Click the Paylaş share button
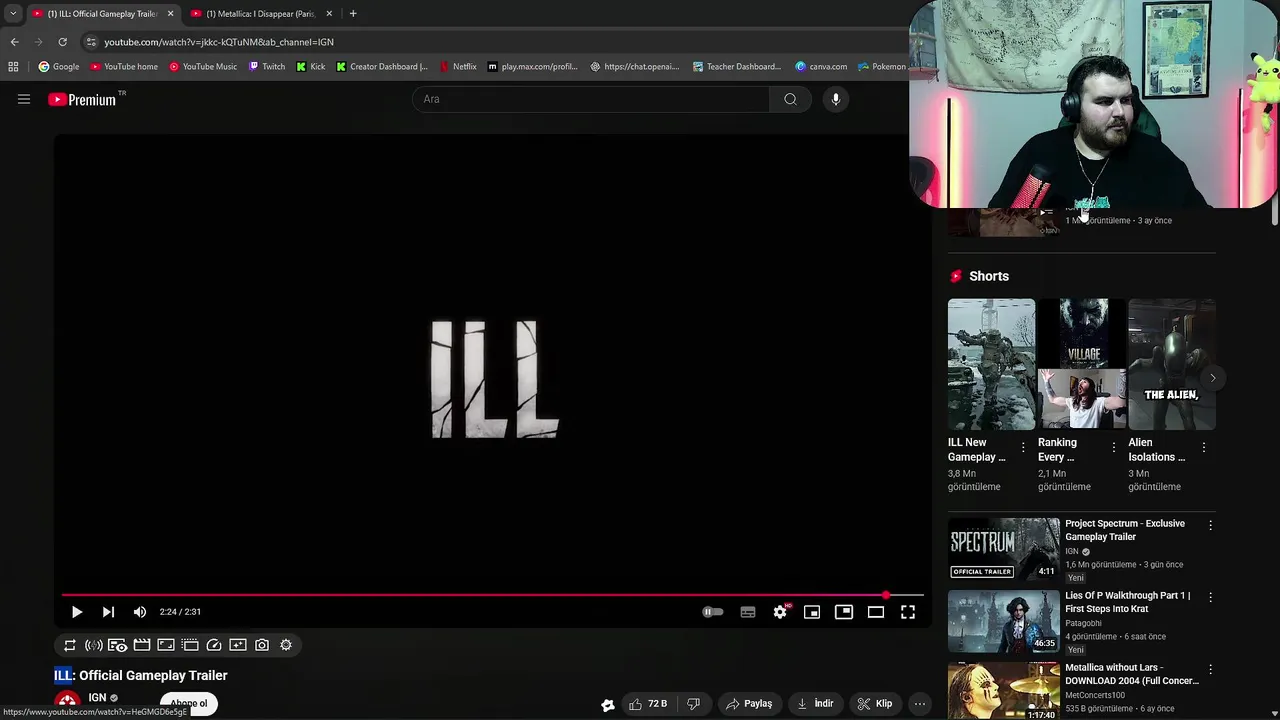The image size is (1280, 720). click(x=749, y=704)
